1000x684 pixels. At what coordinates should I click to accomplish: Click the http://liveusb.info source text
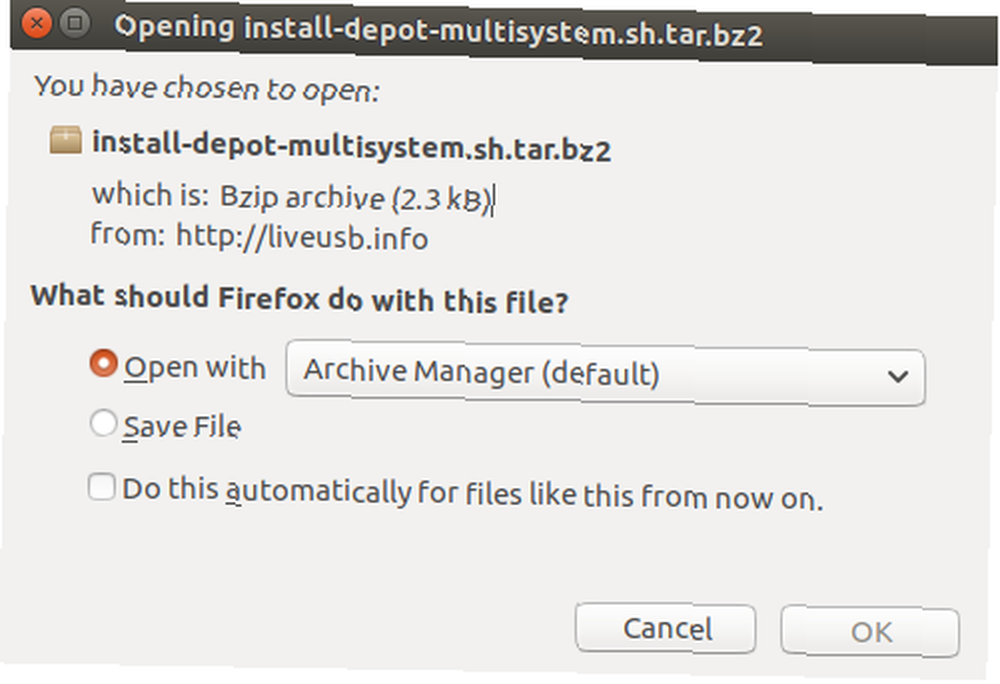[302, 236]
